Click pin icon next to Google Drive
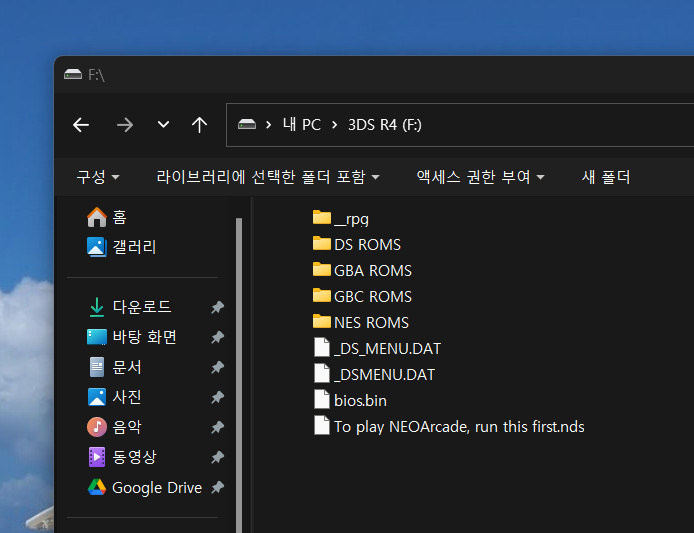Viewport: 694px width, 533px height. coord(217,487)
